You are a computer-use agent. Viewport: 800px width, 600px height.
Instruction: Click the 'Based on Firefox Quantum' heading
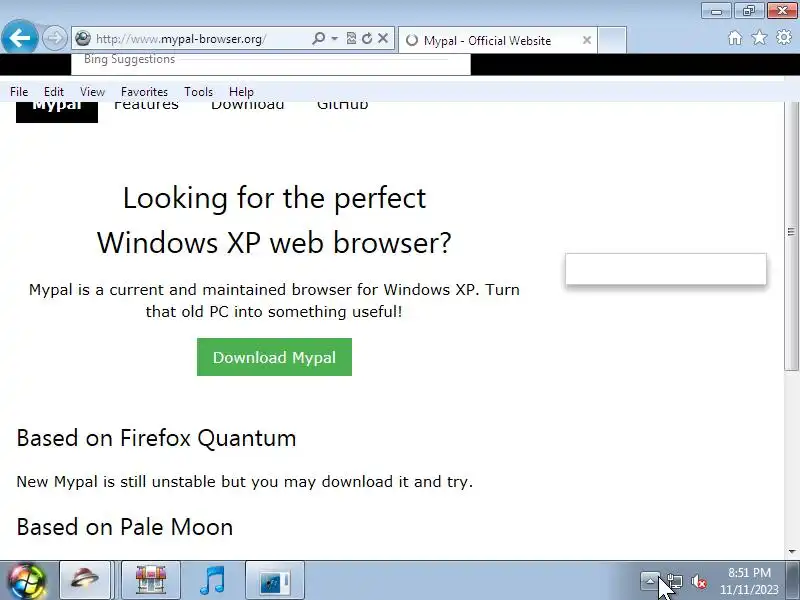pyautogui.click(x=156, y=438)
